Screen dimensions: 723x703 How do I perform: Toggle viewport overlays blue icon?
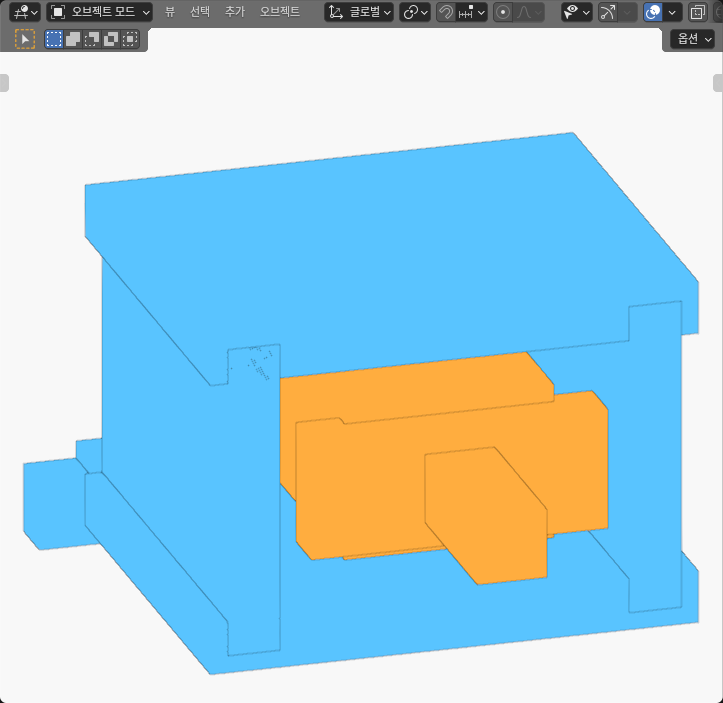click(x=653, y=12)
